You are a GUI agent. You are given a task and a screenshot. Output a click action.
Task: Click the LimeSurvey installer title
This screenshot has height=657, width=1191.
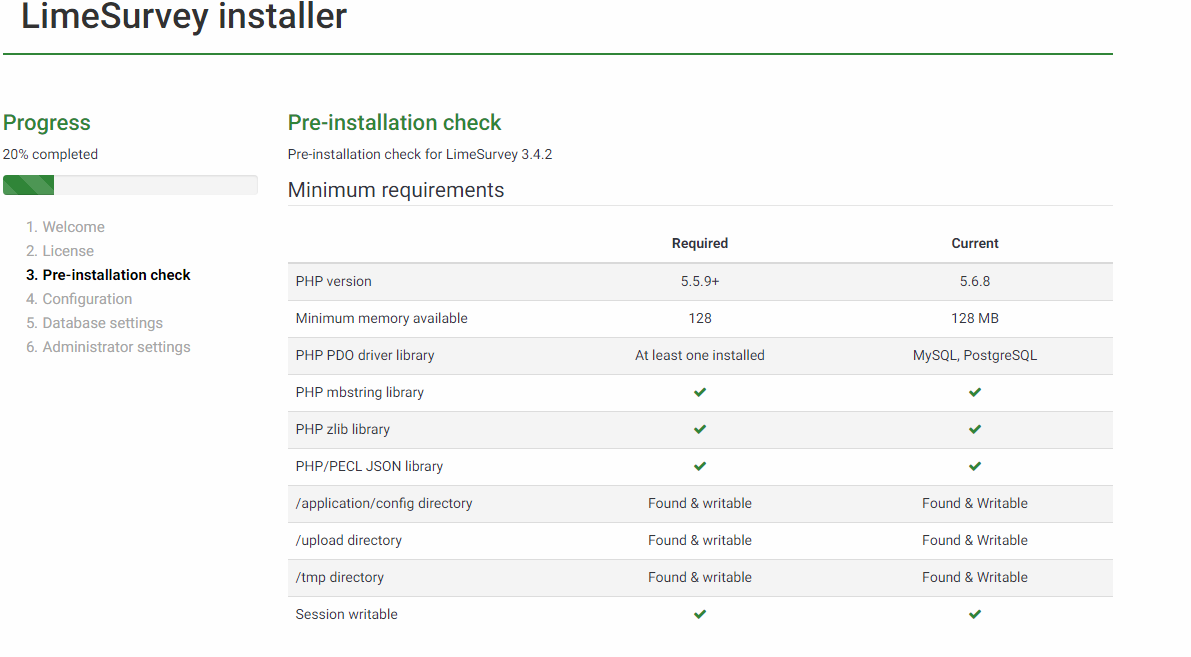tap(184, 16)
